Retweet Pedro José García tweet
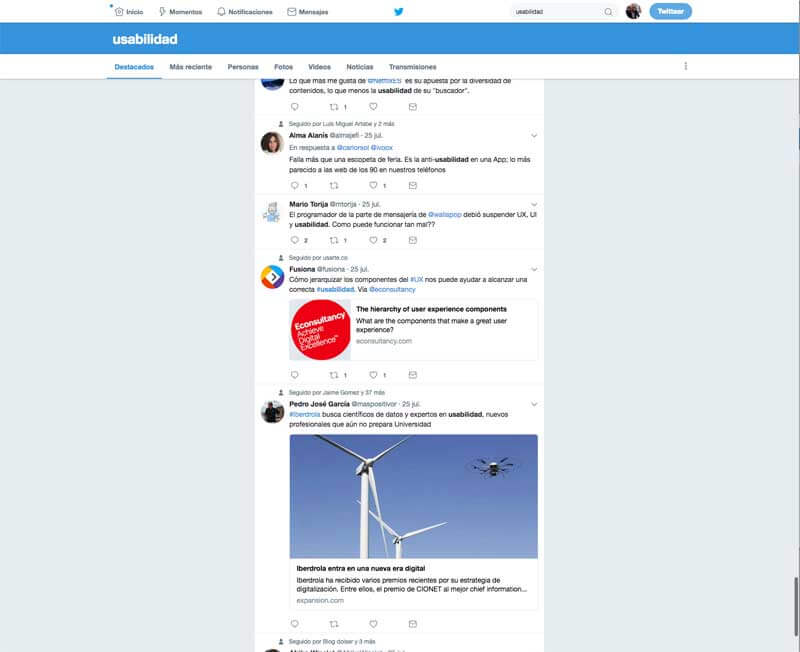The width and height of the screenshot is (800, 652). (334, 624)
